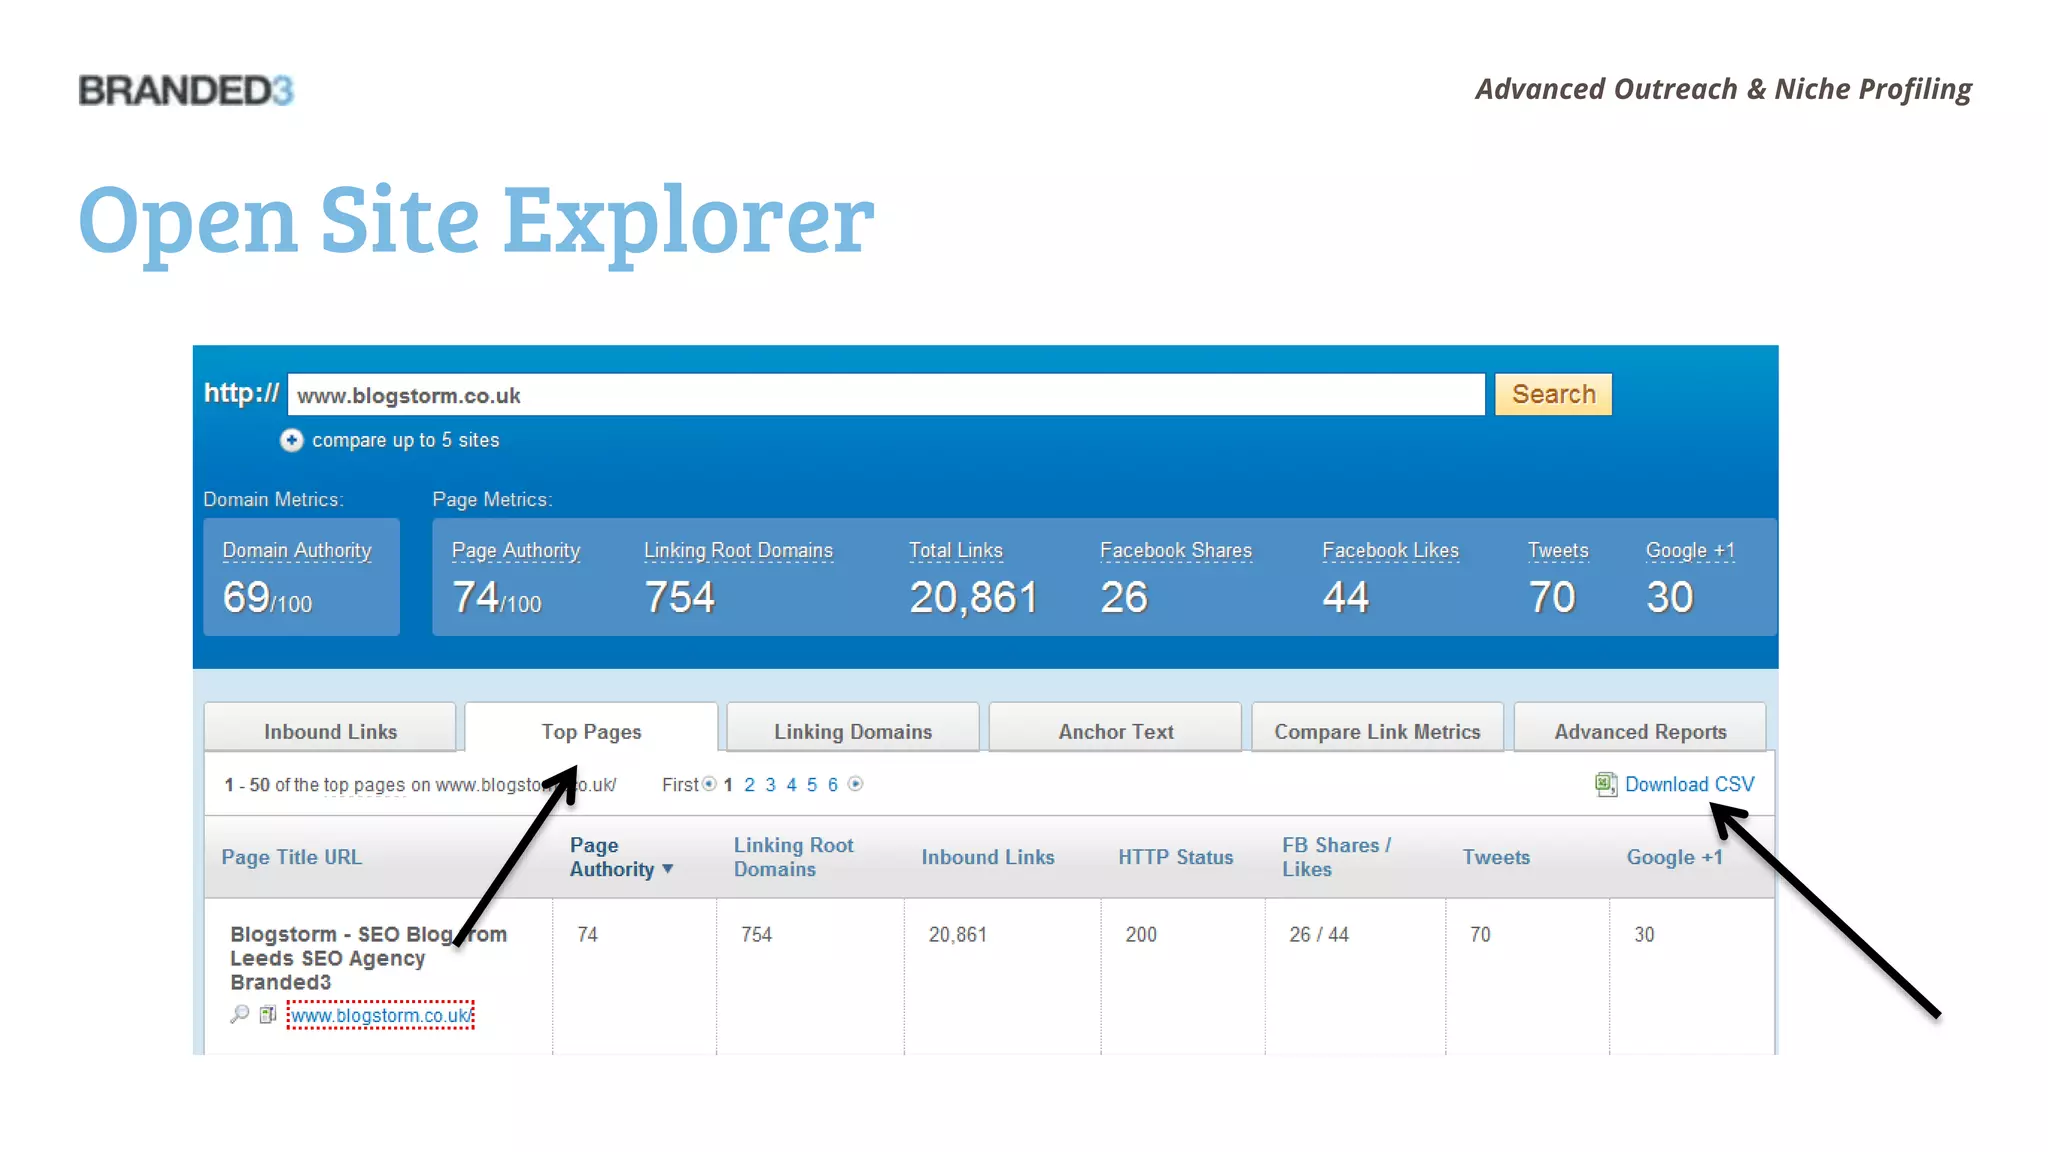The image size is (2048, 1152).
Task: Click the Facebook Shares metric label
Action: coord(1176,551)
